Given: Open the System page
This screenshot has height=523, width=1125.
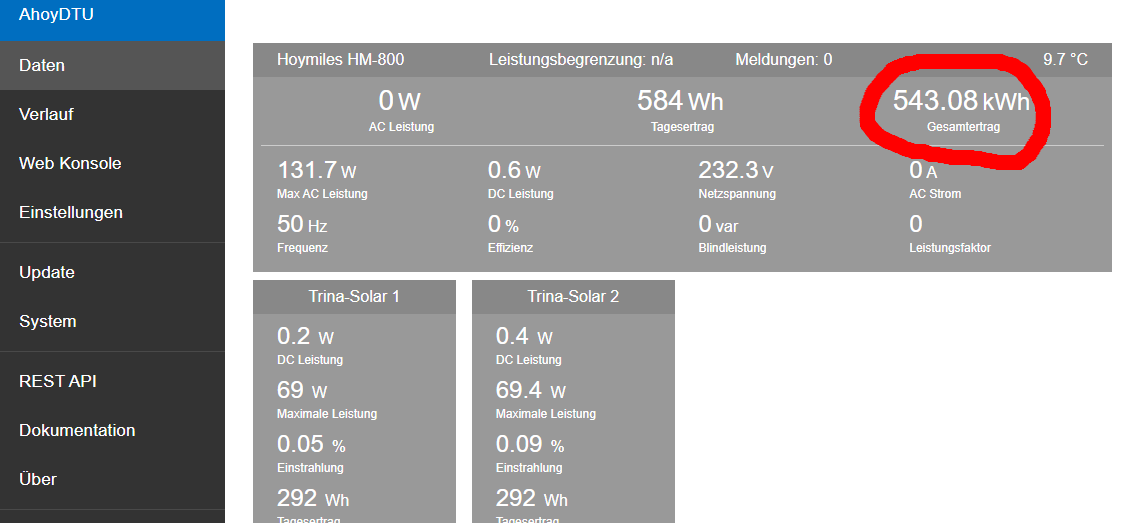Looking at the screenshot, I should pyautogui.click(x=48, y=322).
